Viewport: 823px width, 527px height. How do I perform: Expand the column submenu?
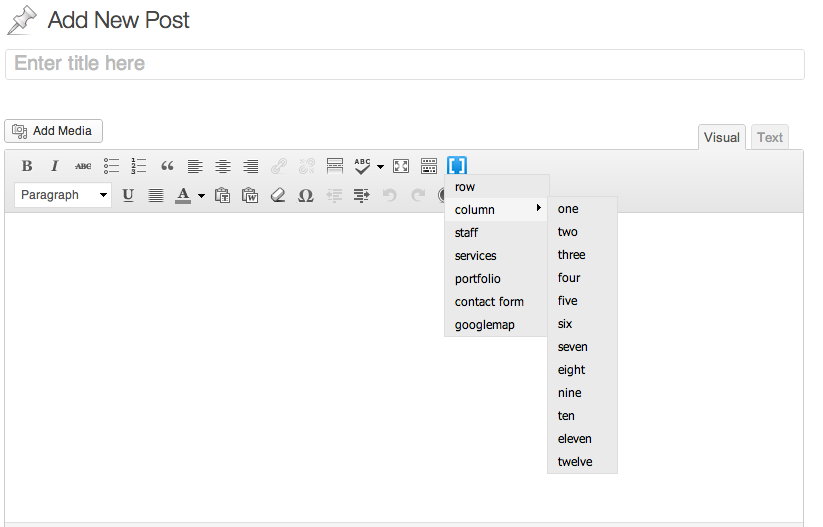coord(497,209)
